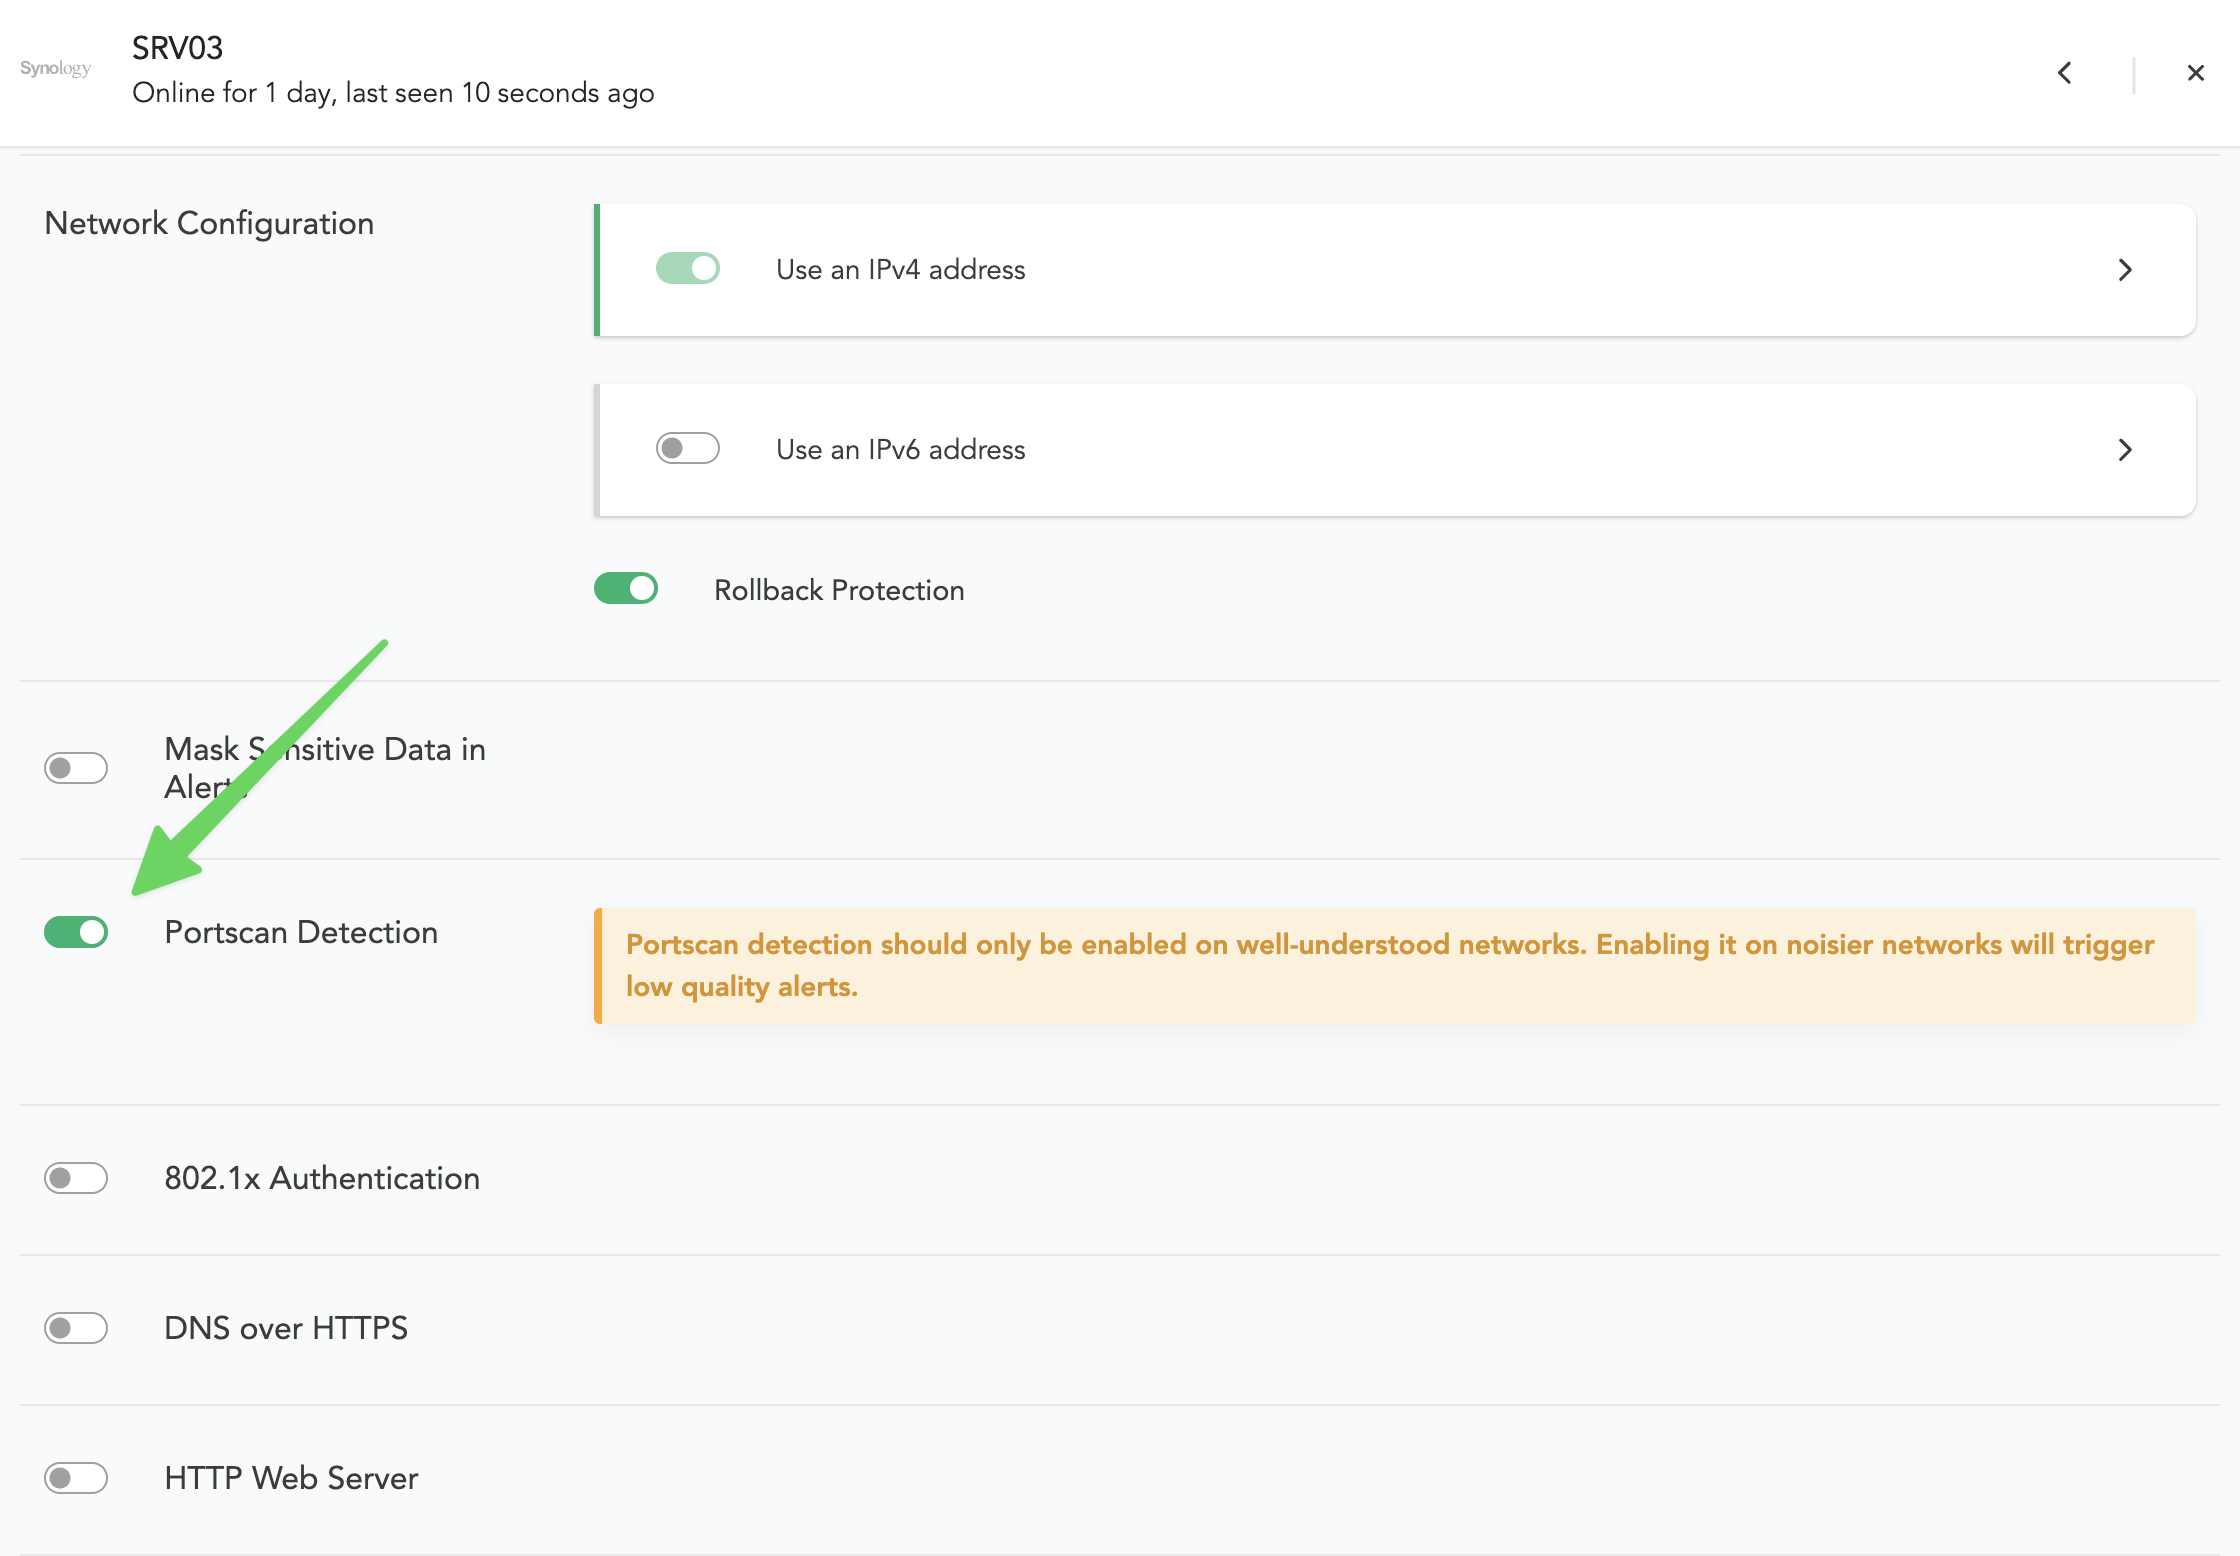Enable Mask Sensitive Data in Alerts
This screenshot has width=2240, height=1556.
[76, 768]
